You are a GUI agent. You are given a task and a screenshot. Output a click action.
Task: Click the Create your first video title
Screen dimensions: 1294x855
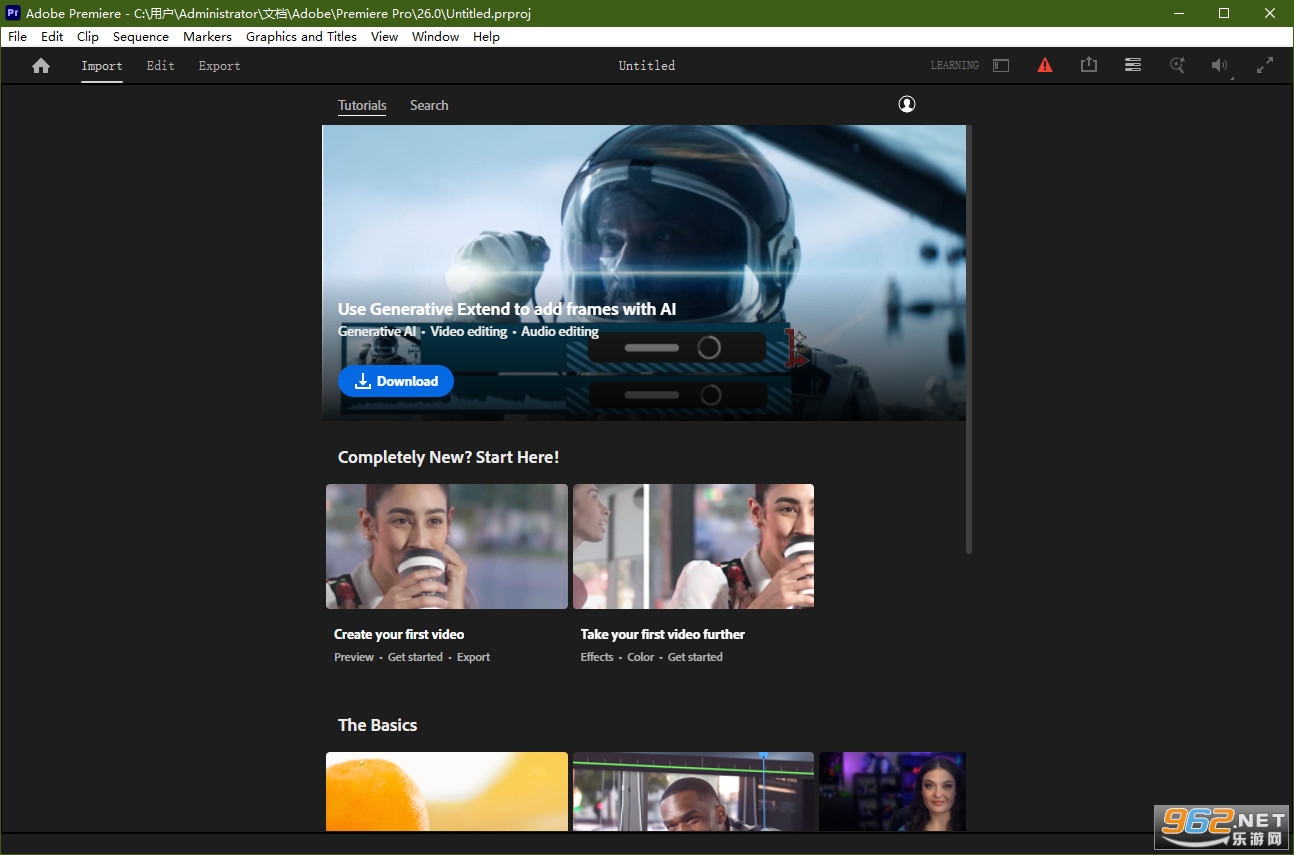[399, 634]
